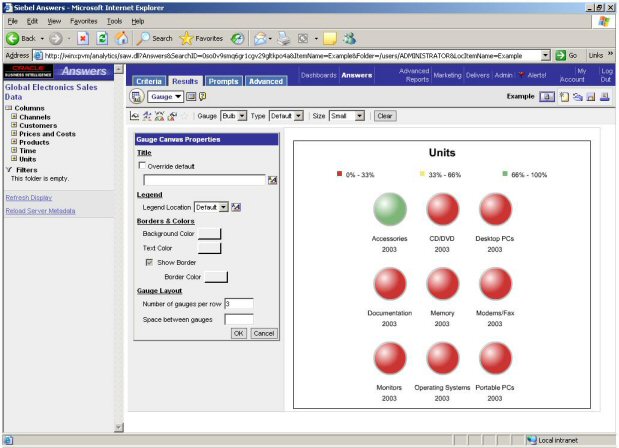Click the Title format icon next to the text field
The image size is (619, 448).
point(272,180)
